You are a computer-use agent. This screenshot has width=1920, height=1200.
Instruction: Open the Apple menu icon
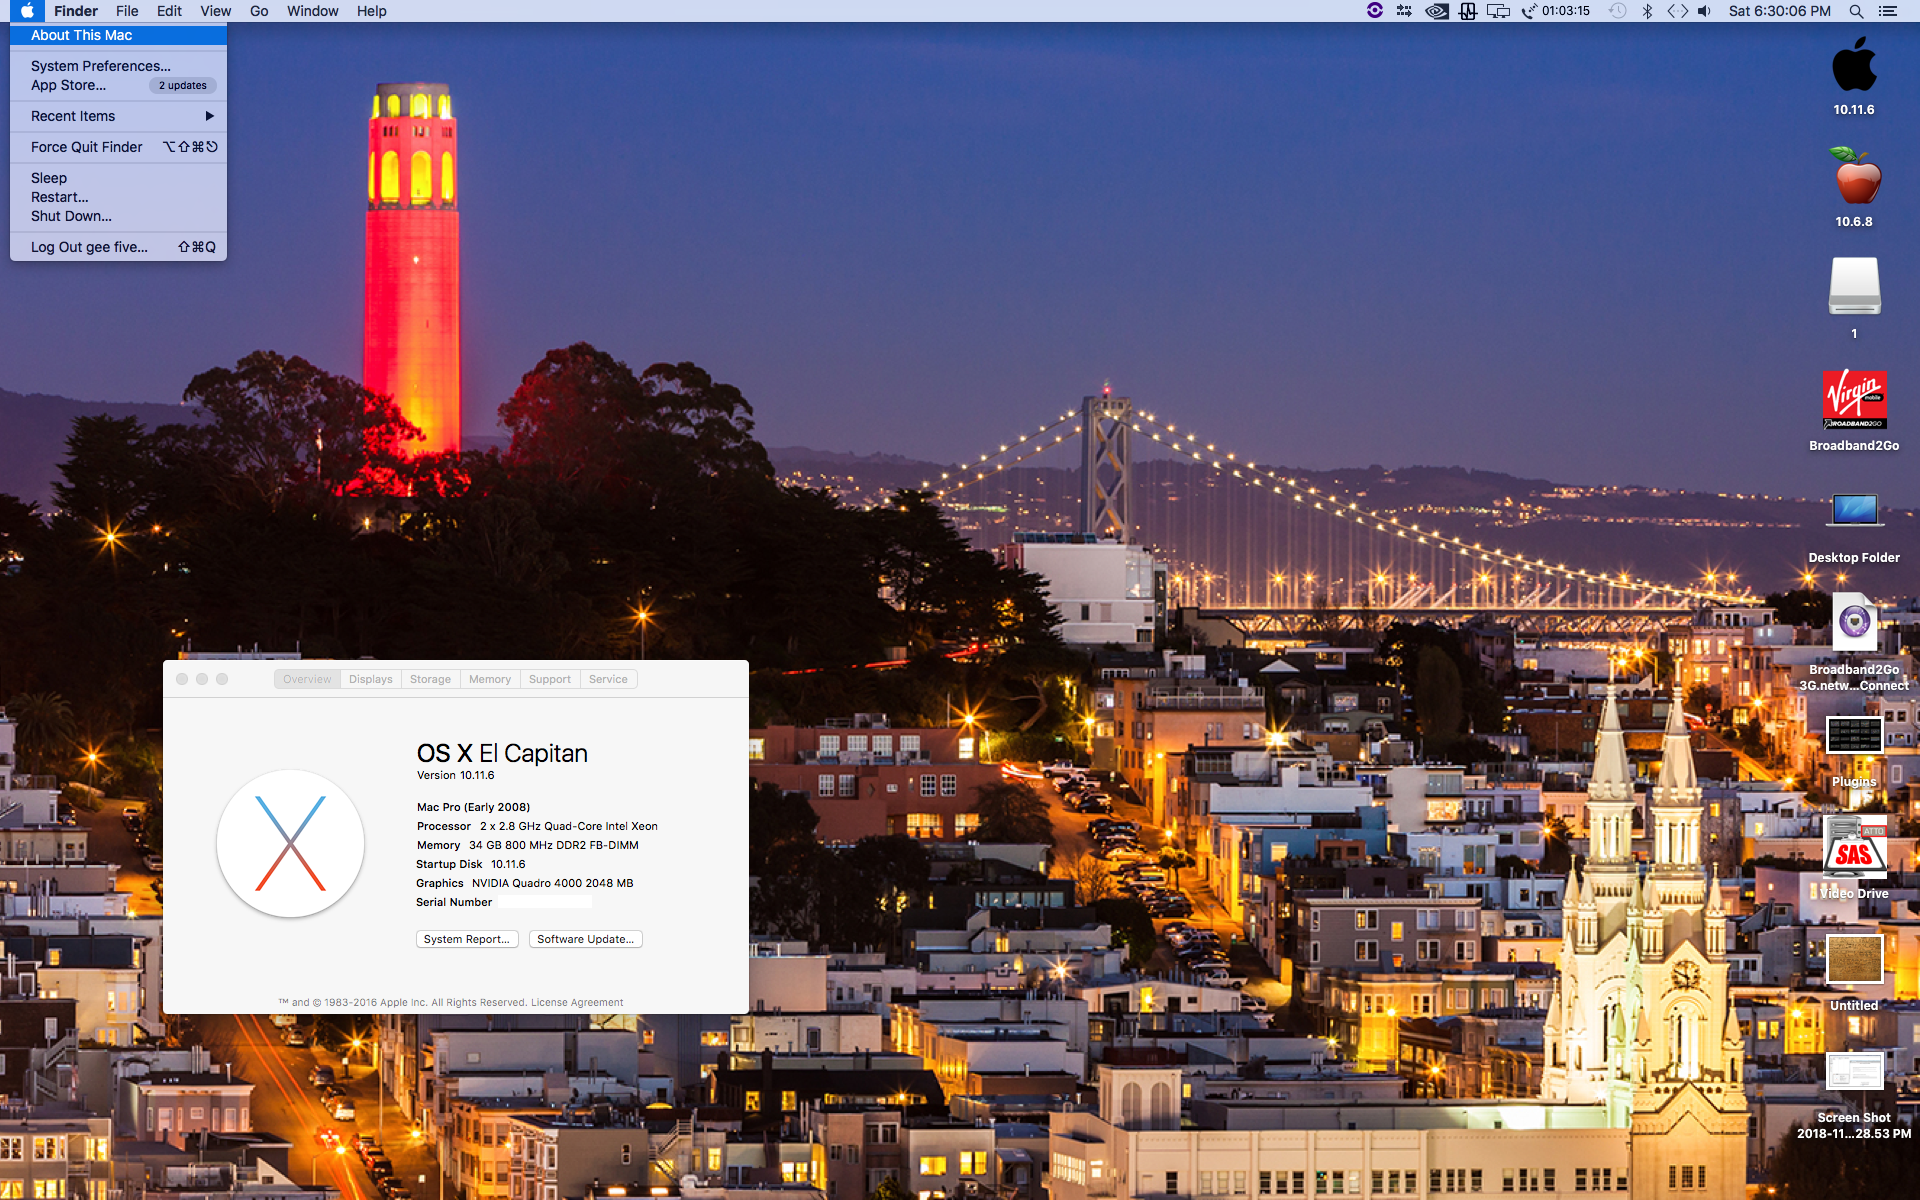[x=27, y=11]
